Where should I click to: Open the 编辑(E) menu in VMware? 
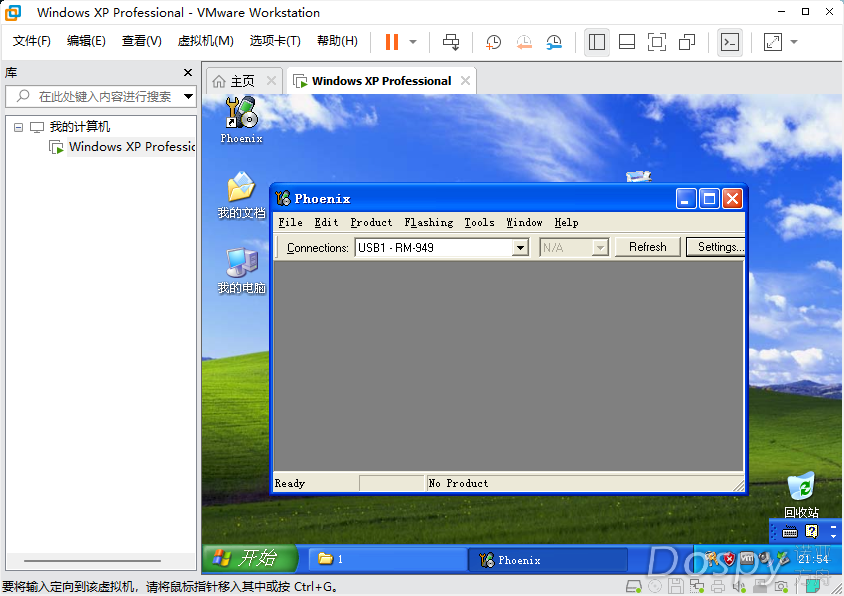86,41
